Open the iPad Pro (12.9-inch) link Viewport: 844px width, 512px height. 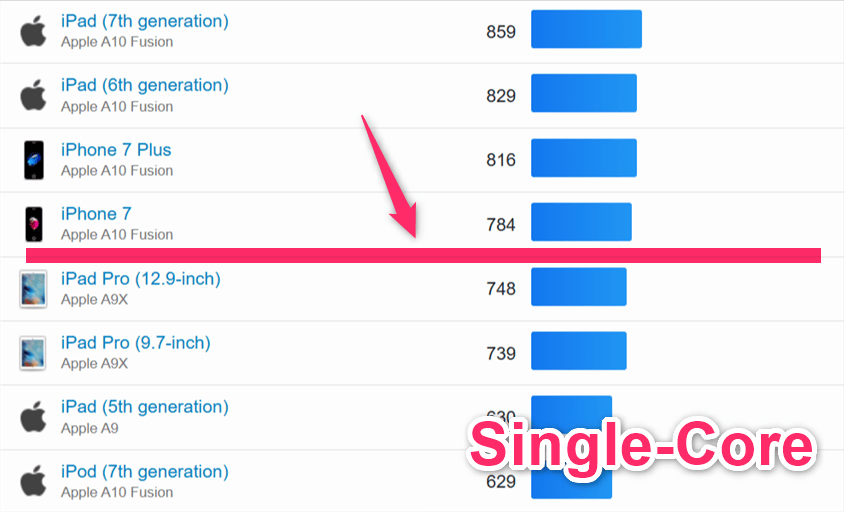140,278
